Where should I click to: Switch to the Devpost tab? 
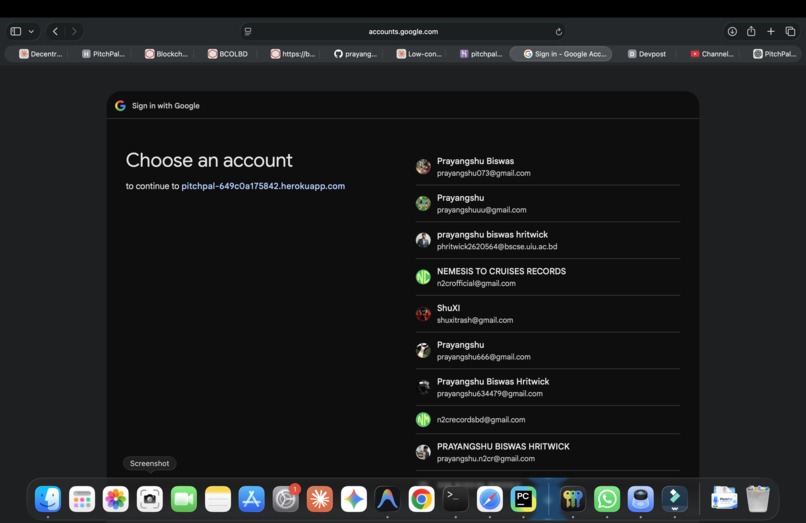(647, 54)
